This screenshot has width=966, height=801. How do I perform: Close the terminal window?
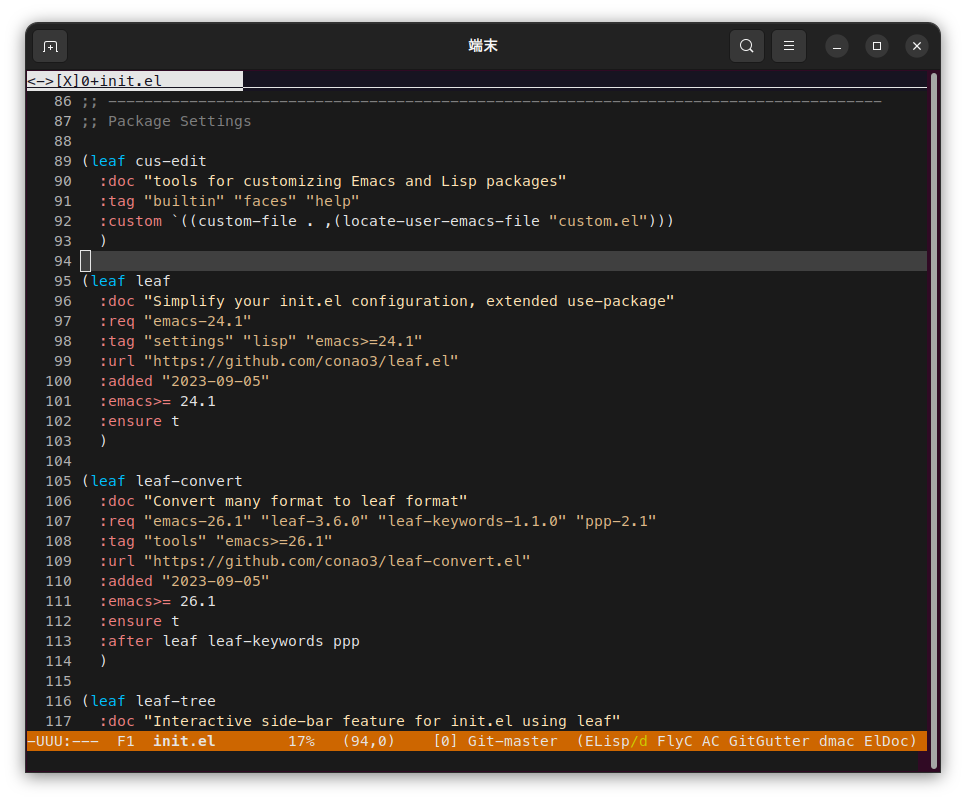(917, 46)
